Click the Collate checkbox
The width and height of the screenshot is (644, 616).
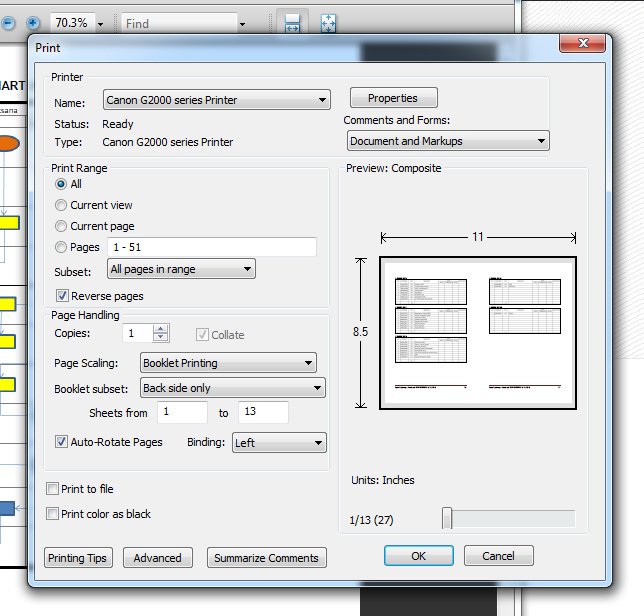[202, 335]
